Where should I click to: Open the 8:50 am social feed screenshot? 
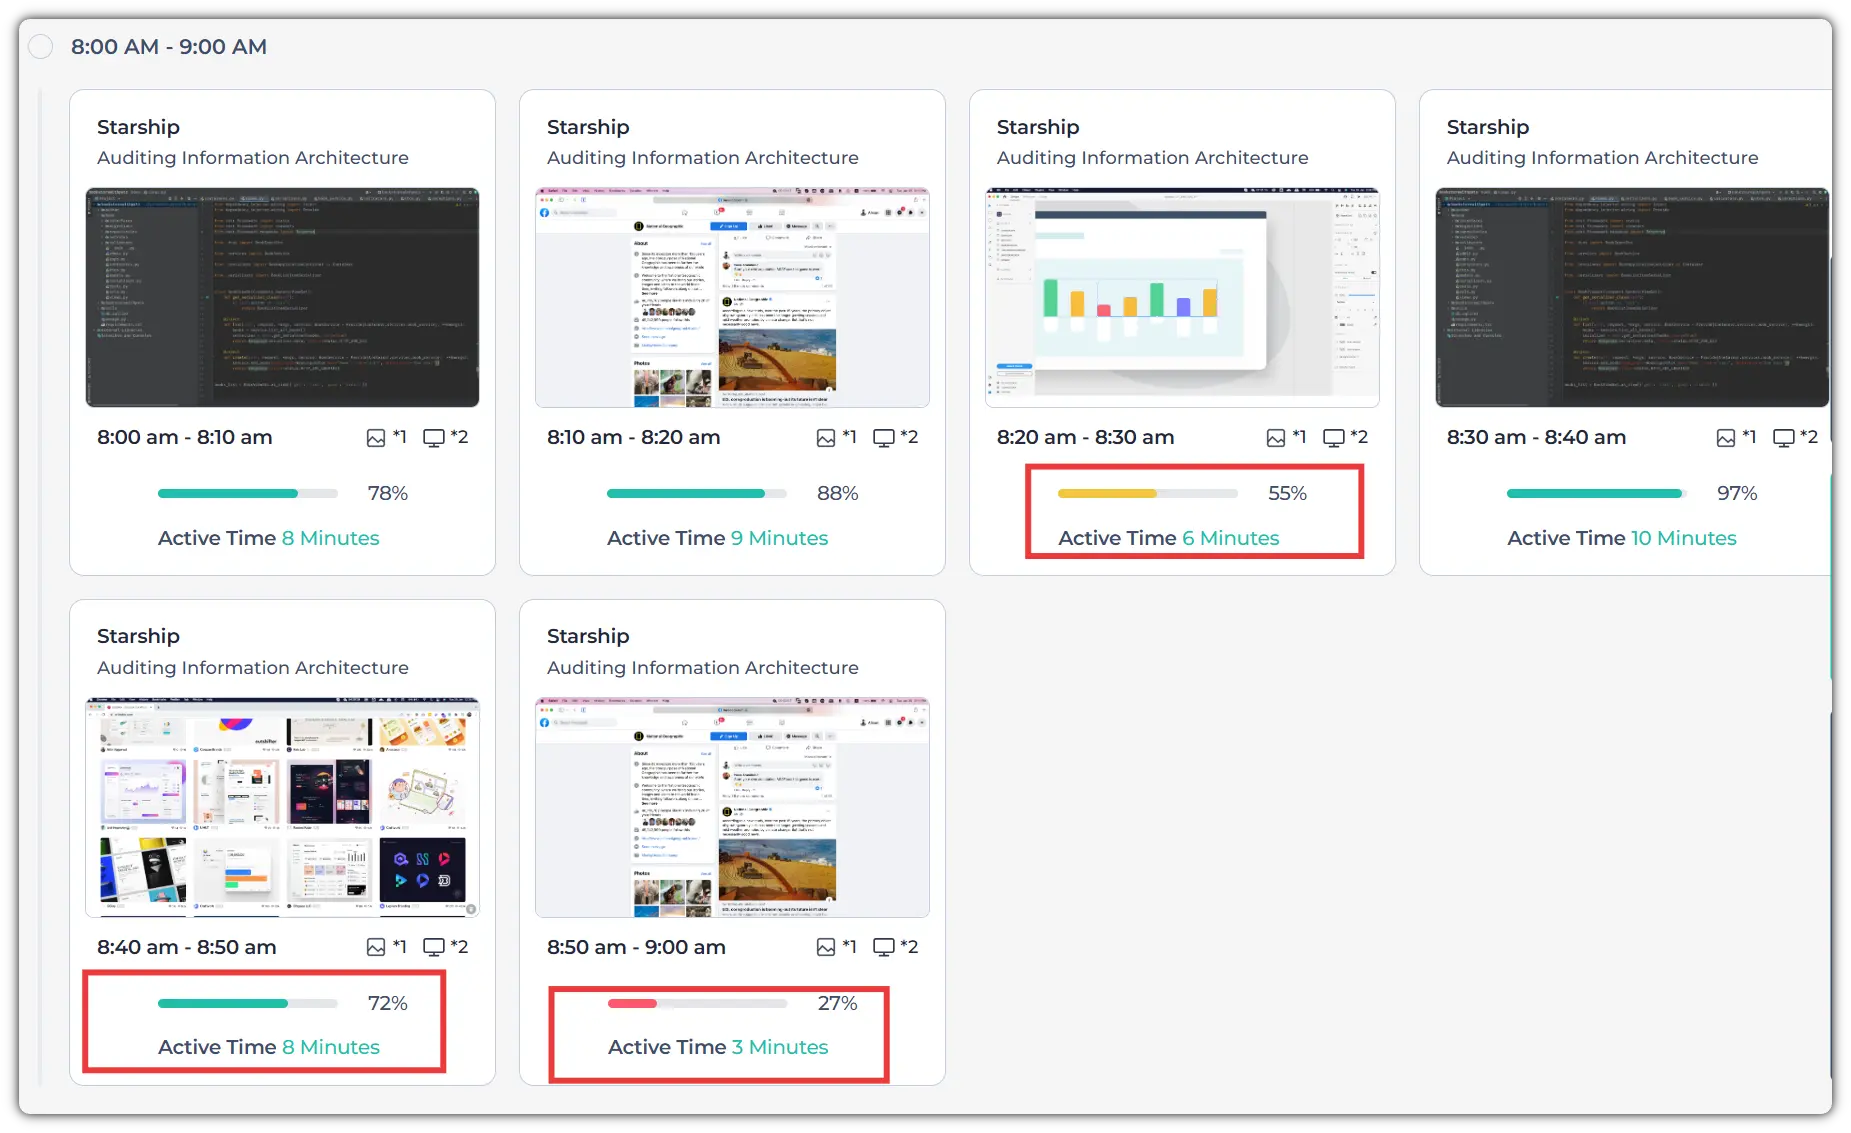click(x=732, y=807)
